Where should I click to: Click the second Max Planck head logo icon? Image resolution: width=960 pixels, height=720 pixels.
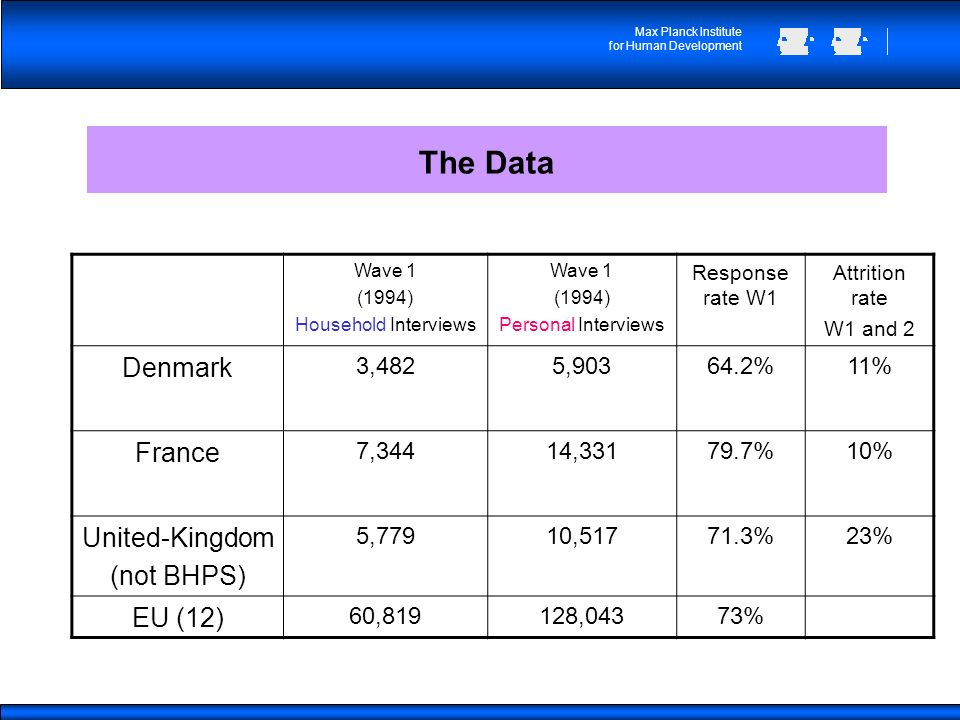coord(849,42)
